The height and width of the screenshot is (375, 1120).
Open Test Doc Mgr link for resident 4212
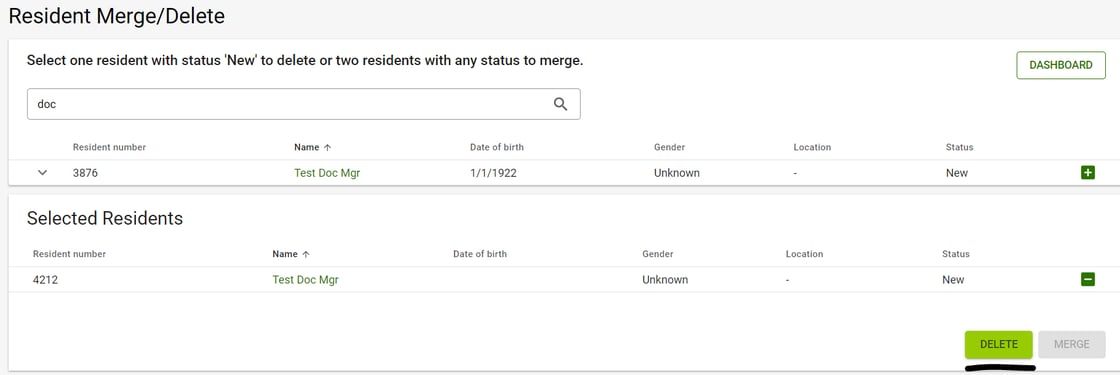click(x=306, y=280)
